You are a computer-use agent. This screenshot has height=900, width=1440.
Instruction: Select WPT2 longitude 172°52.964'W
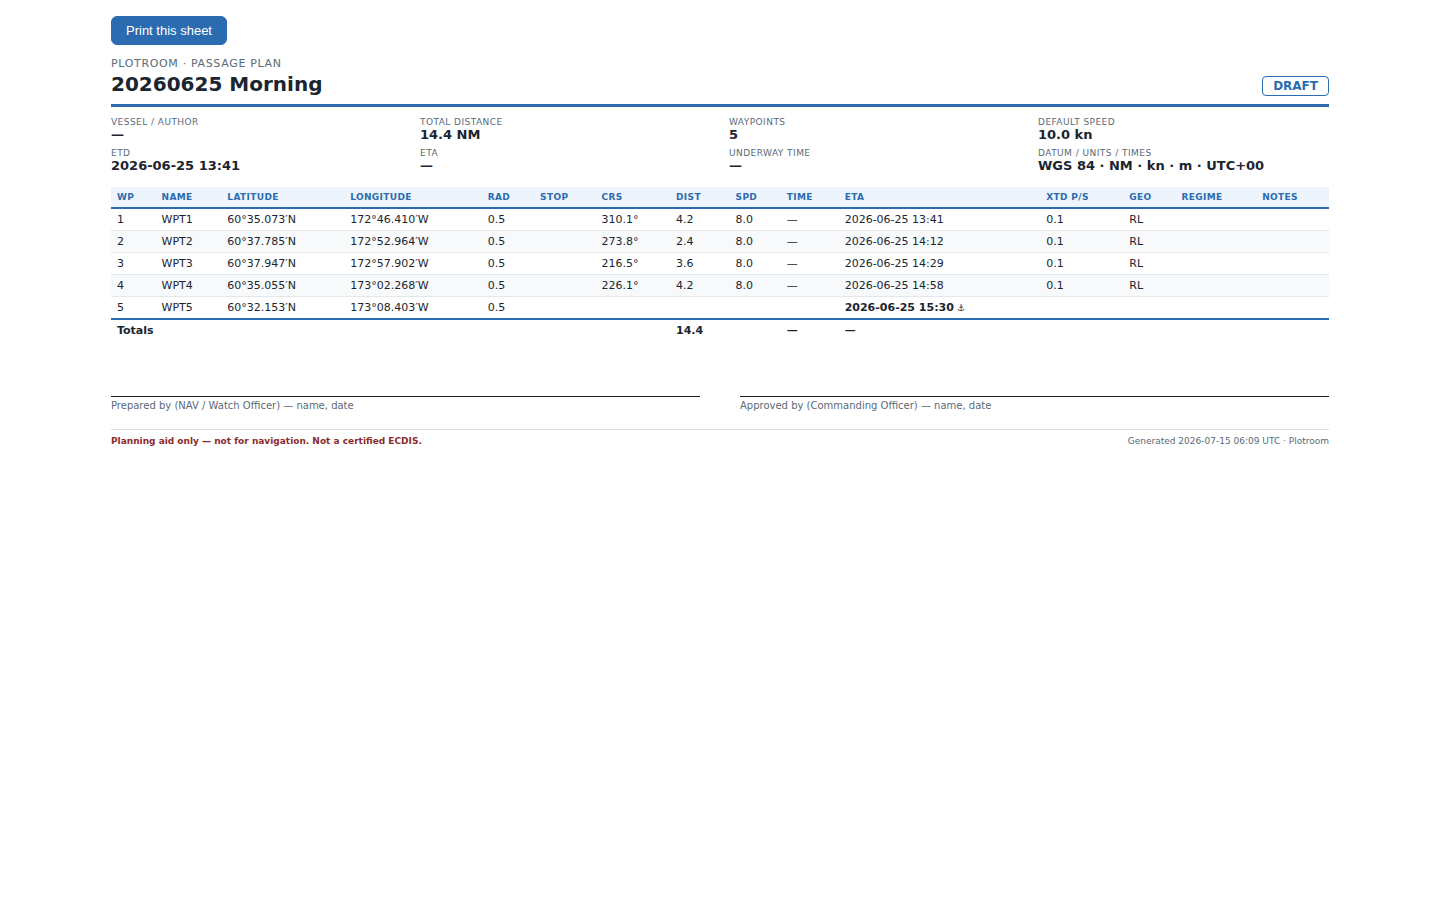pos(389,241)
